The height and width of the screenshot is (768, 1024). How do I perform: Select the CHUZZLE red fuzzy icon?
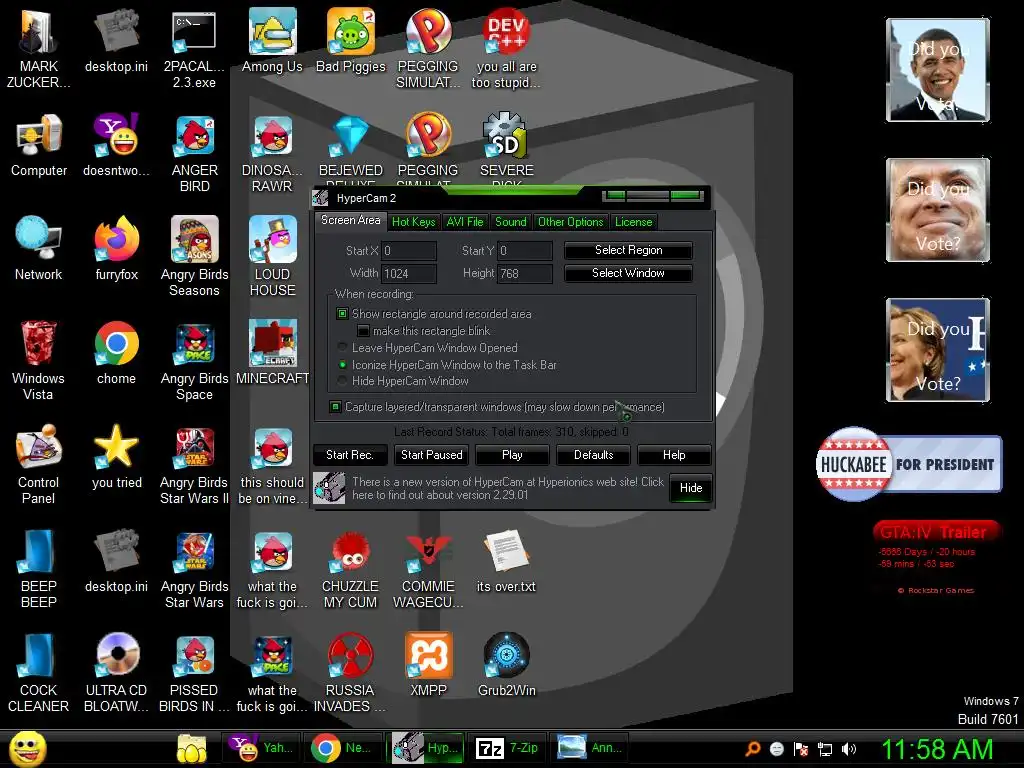tap(350, 568)
